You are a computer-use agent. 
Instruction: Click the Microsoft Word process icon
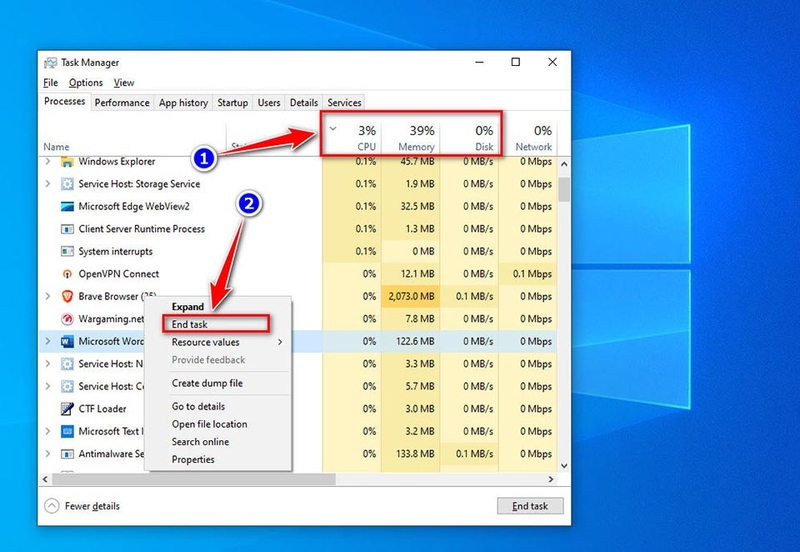67,341
